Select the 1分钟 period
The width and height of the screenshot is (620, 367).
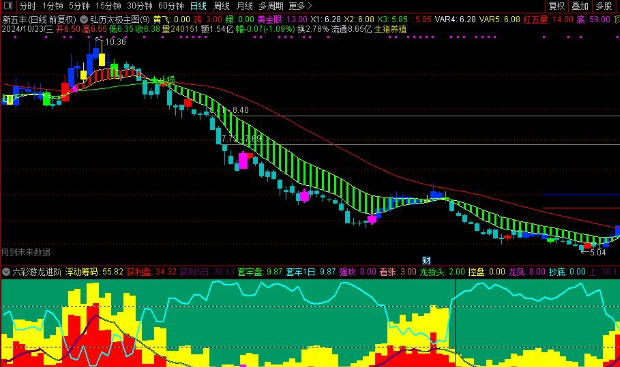pyautogui.click(x=53, y=6)
